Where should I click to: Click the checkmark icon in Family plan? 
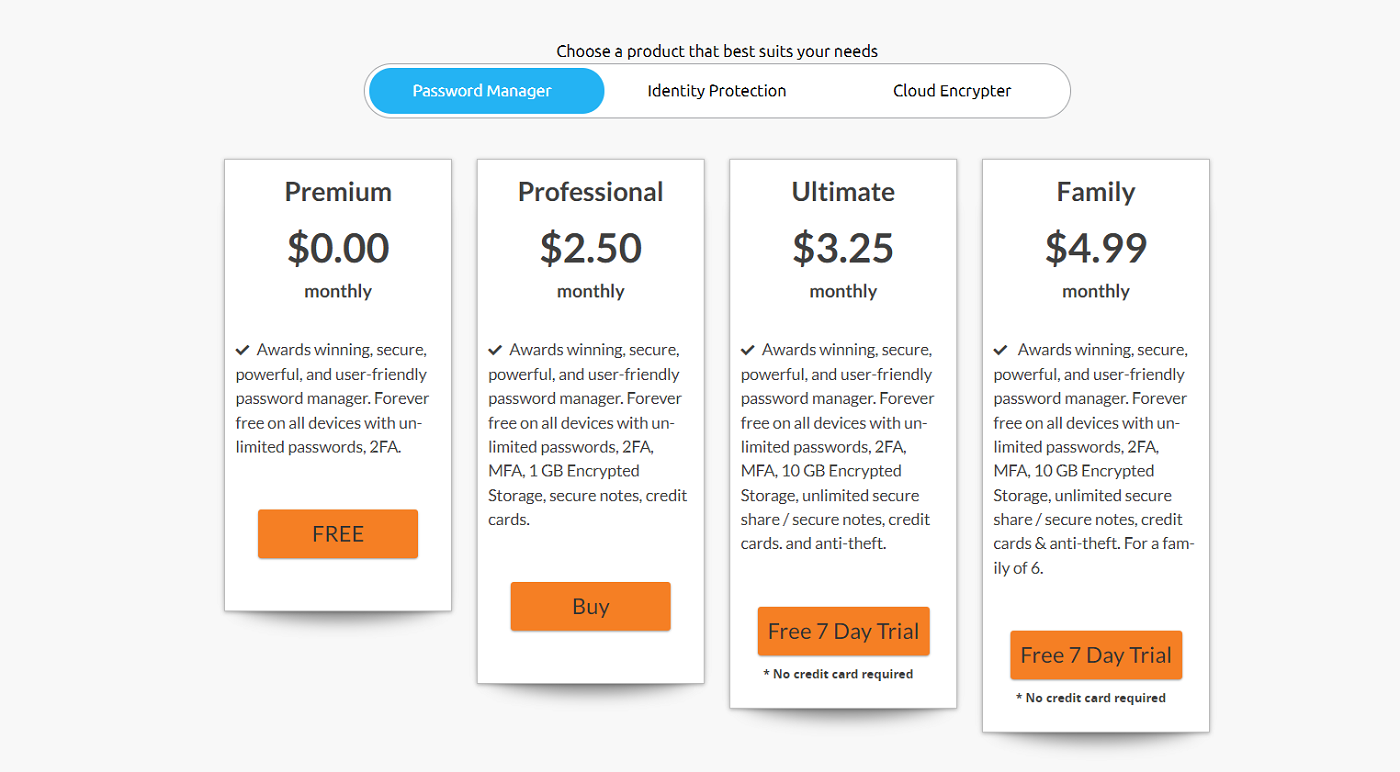point(1001,350)
